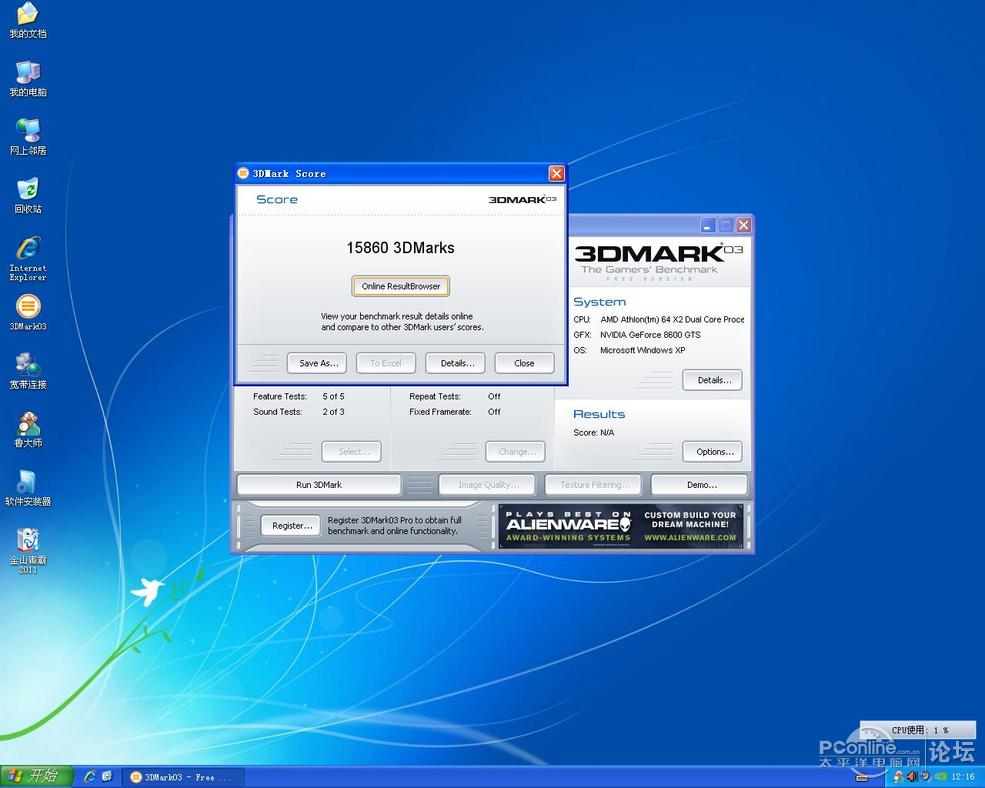Launch Internet Explorer from the quick launch bar
Viewport: 985px width, 788px height.
[90, 777]
